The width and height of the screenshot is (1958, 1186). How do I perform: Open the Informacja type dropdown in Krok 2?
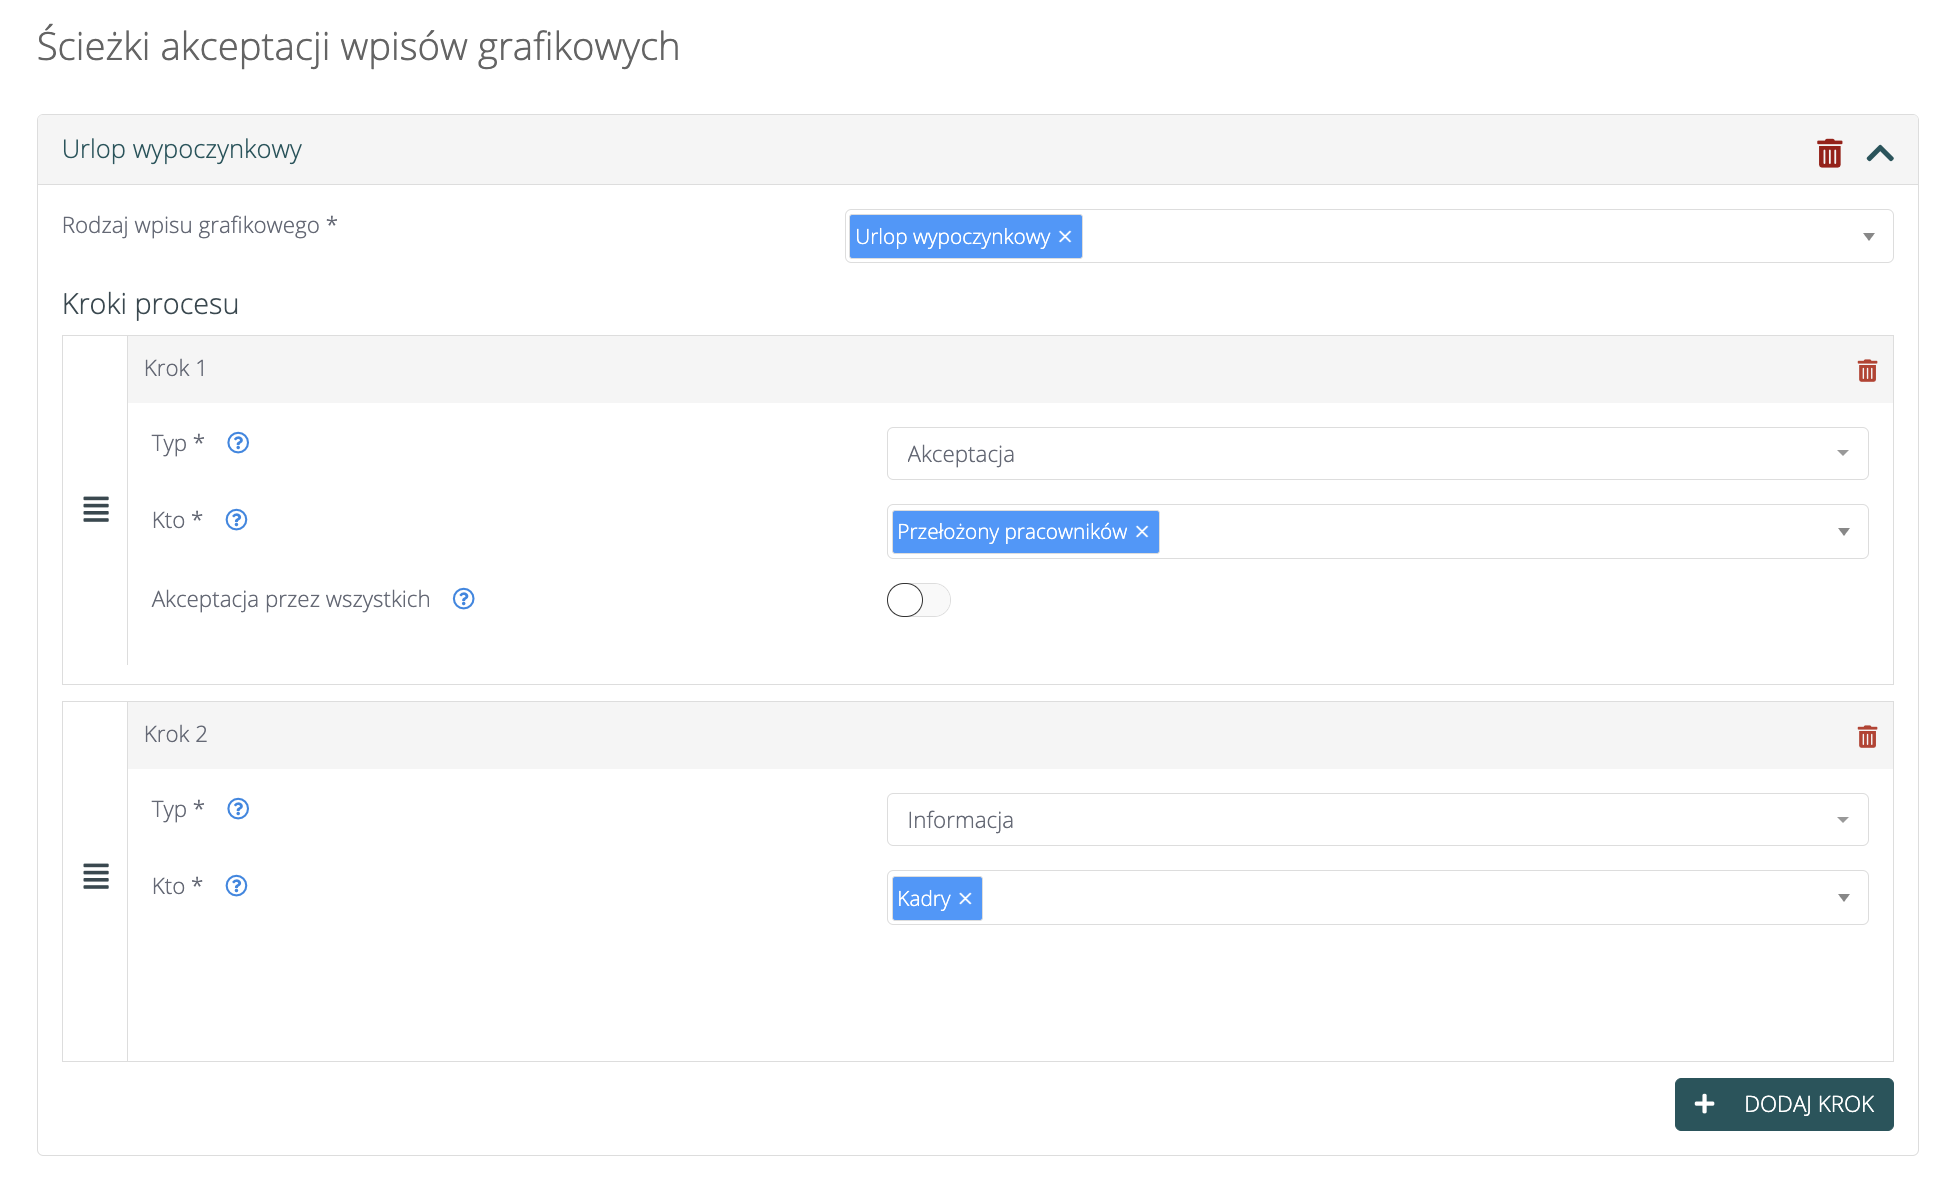click(x=1376, y=820)
